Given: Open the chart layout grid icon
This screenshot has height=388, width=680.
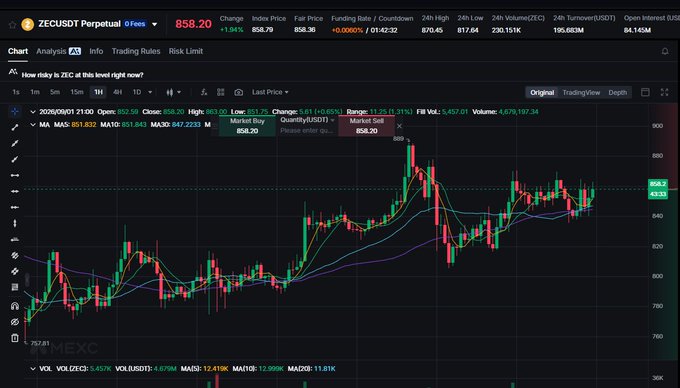Looking at the screenshot, I should click(221, 92).
